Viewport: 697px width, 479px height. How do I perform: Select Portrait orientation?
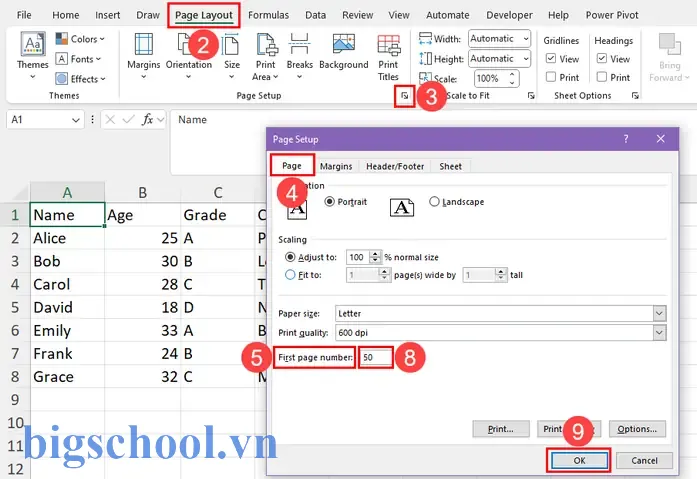coord(329,201)
